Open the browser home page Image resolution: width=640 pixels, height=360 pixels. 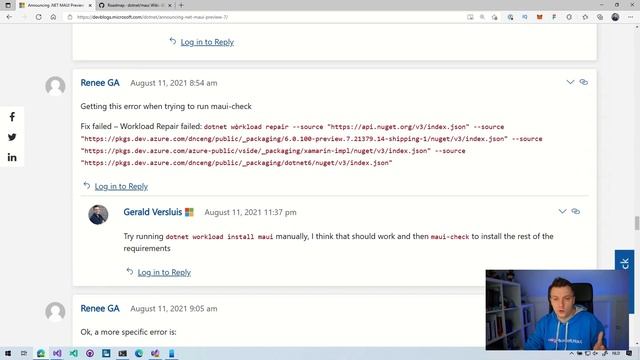(53, 17)
